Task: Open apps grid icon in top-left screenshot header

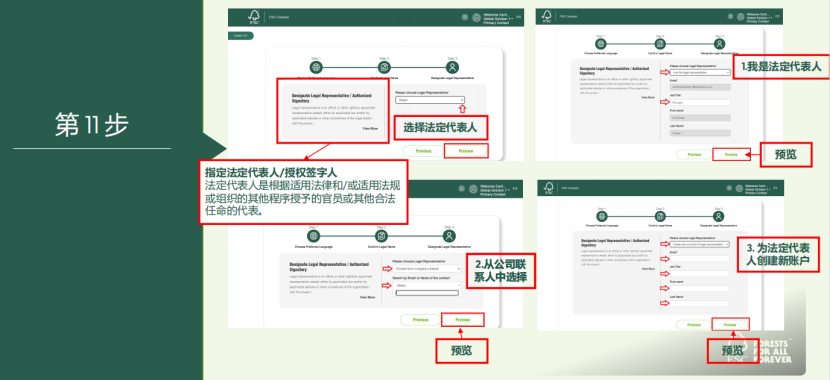Action: [x=465, y=17]
